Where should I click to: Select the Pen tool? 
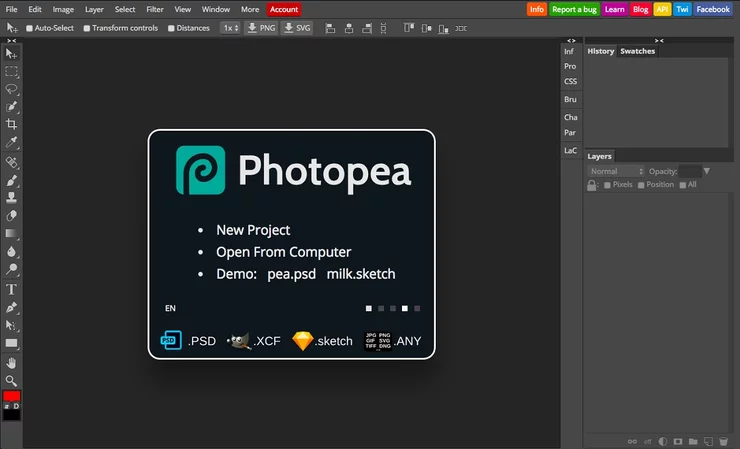tap(11, 307)
